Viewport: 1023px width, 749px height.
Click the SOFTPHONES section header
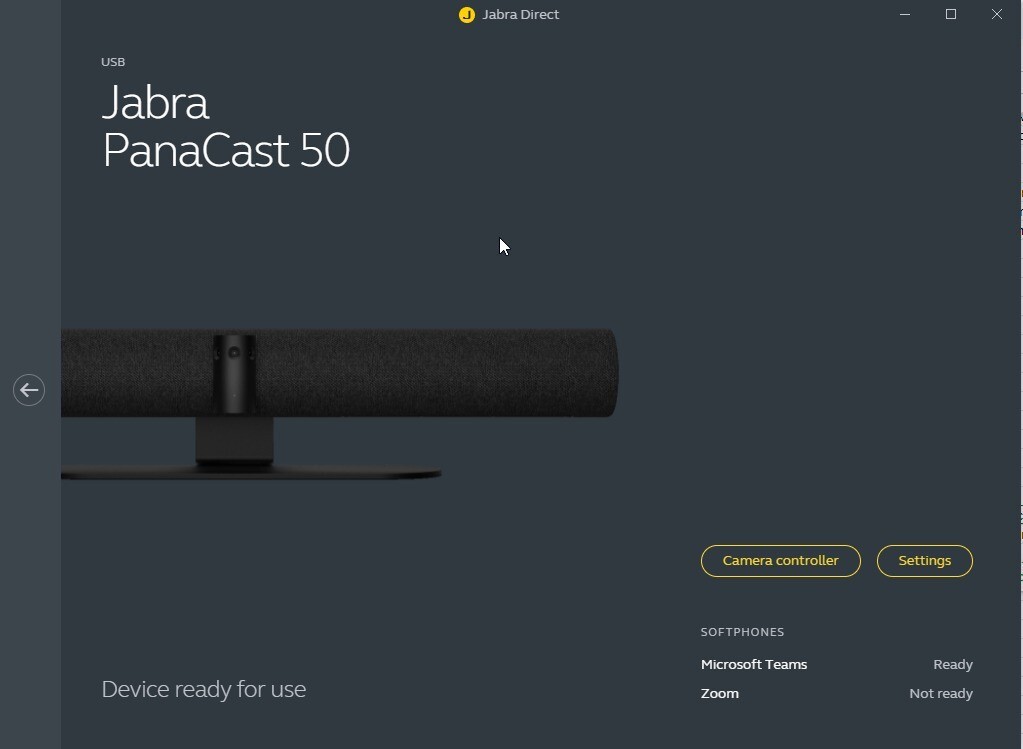tap(742, 632)
